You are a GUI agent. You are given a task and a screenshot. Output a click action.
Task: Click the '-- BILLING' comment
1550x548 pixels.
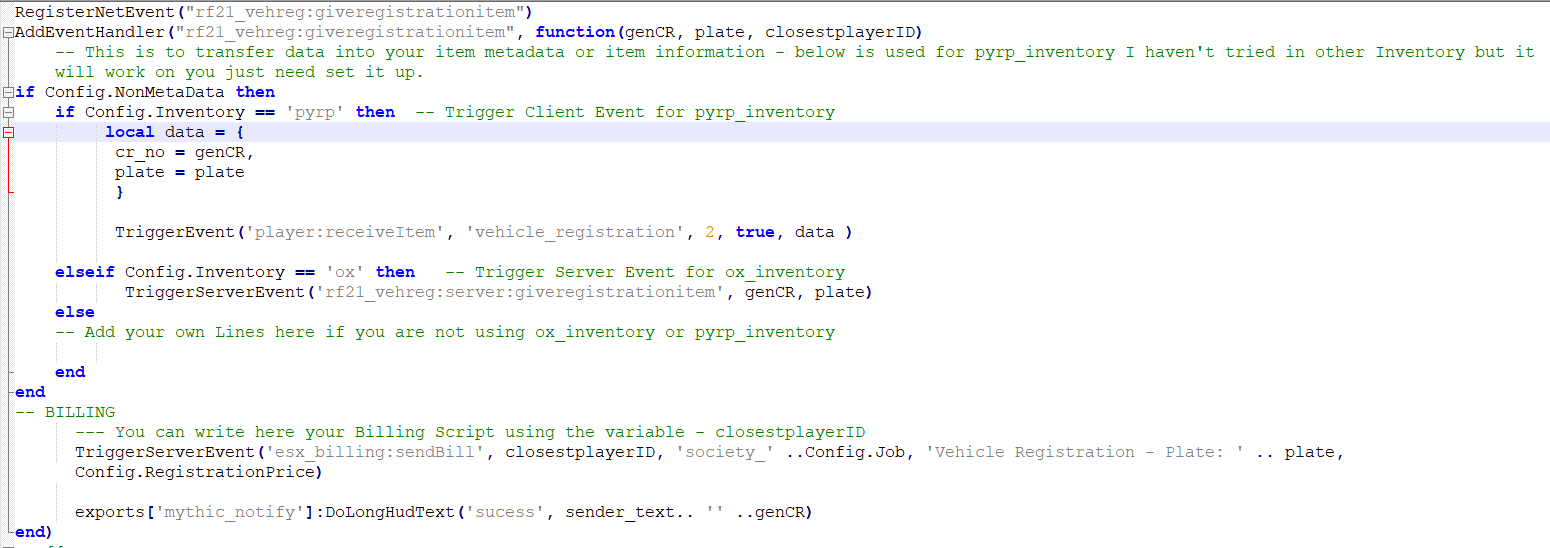pos(65,412)
